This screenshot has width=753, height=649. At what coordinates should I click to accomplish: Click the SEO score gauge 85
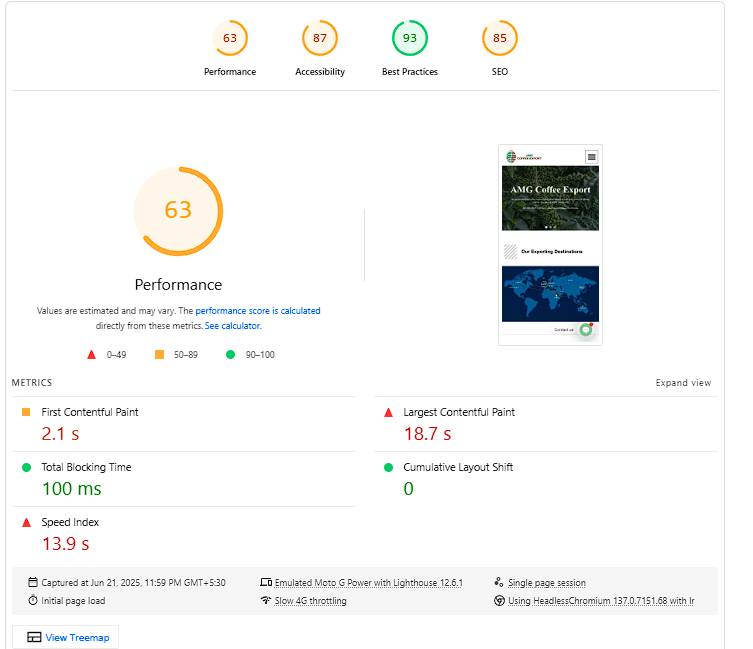coord(499,38)
